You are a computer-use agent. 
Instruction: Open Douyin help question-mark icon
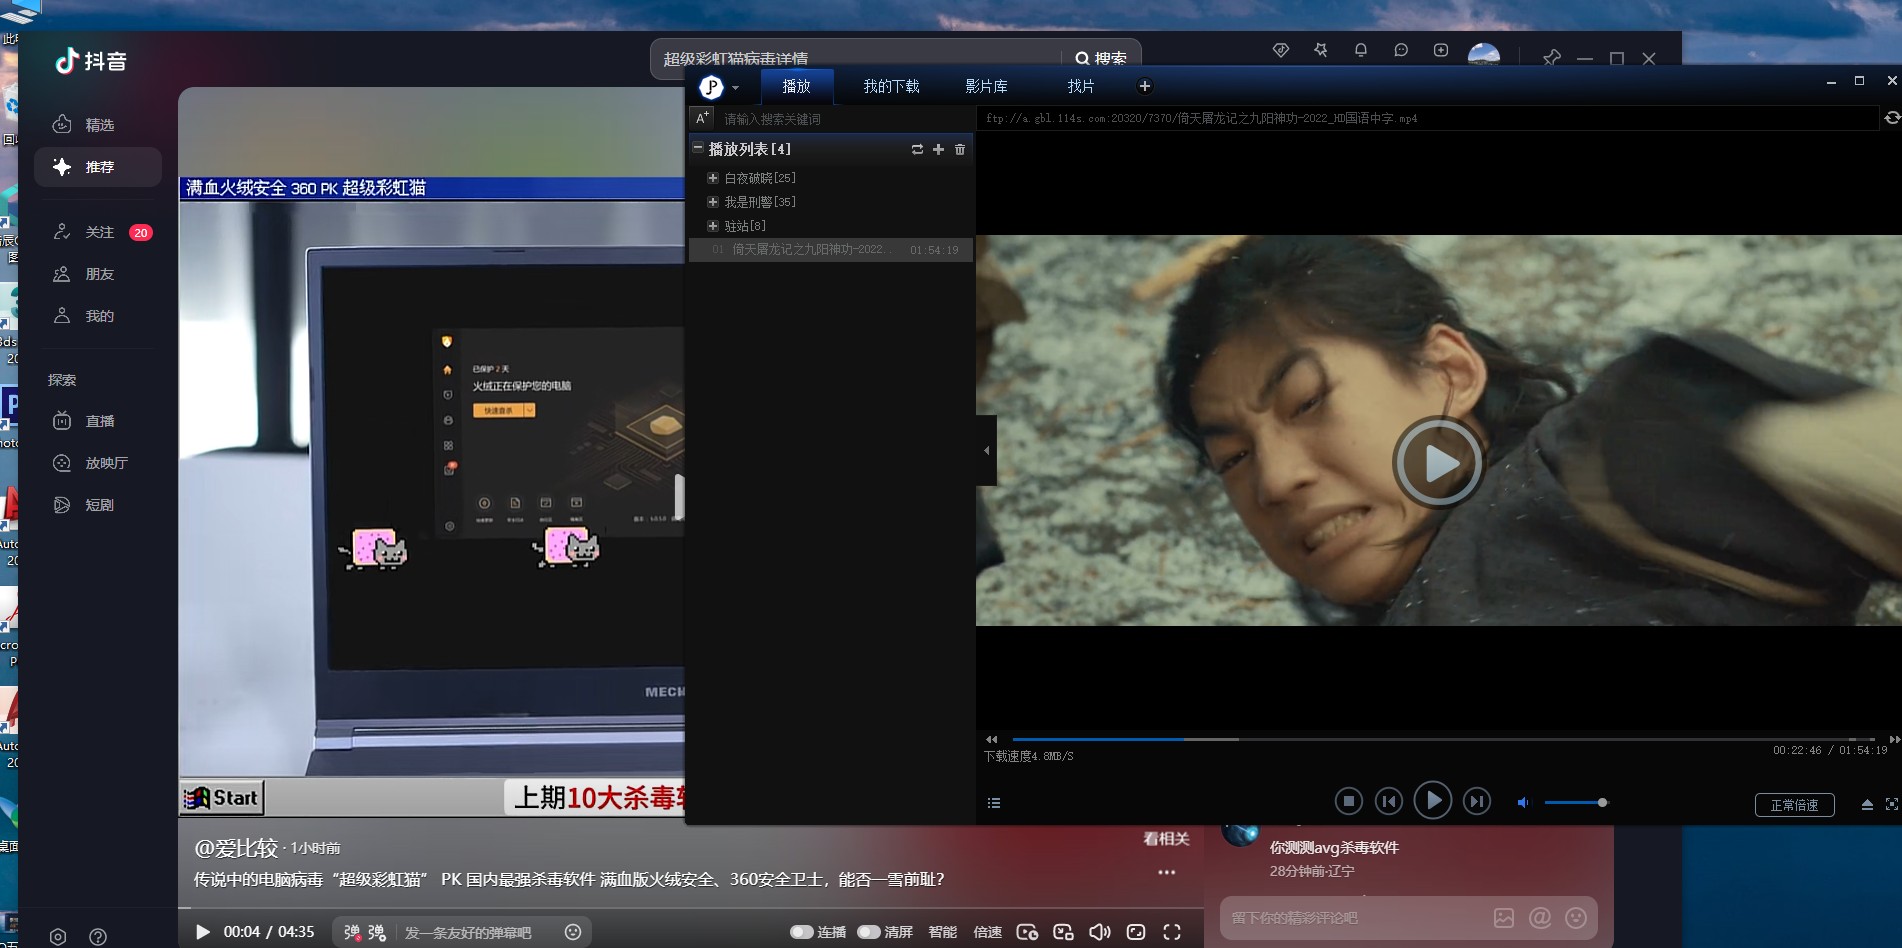pyautogui.click(x=98, y=937)
